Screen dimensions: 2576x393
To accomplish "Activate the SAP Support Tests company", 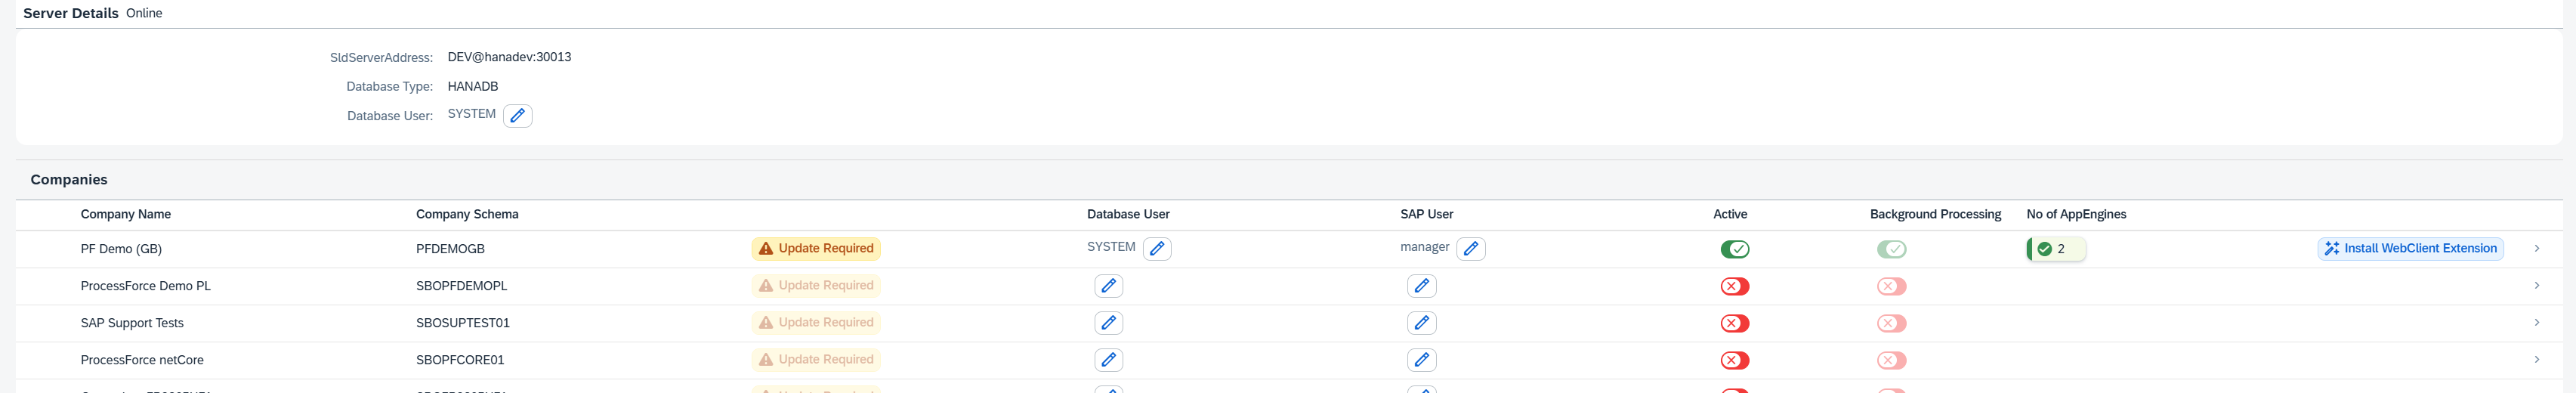I will 1734,324.
